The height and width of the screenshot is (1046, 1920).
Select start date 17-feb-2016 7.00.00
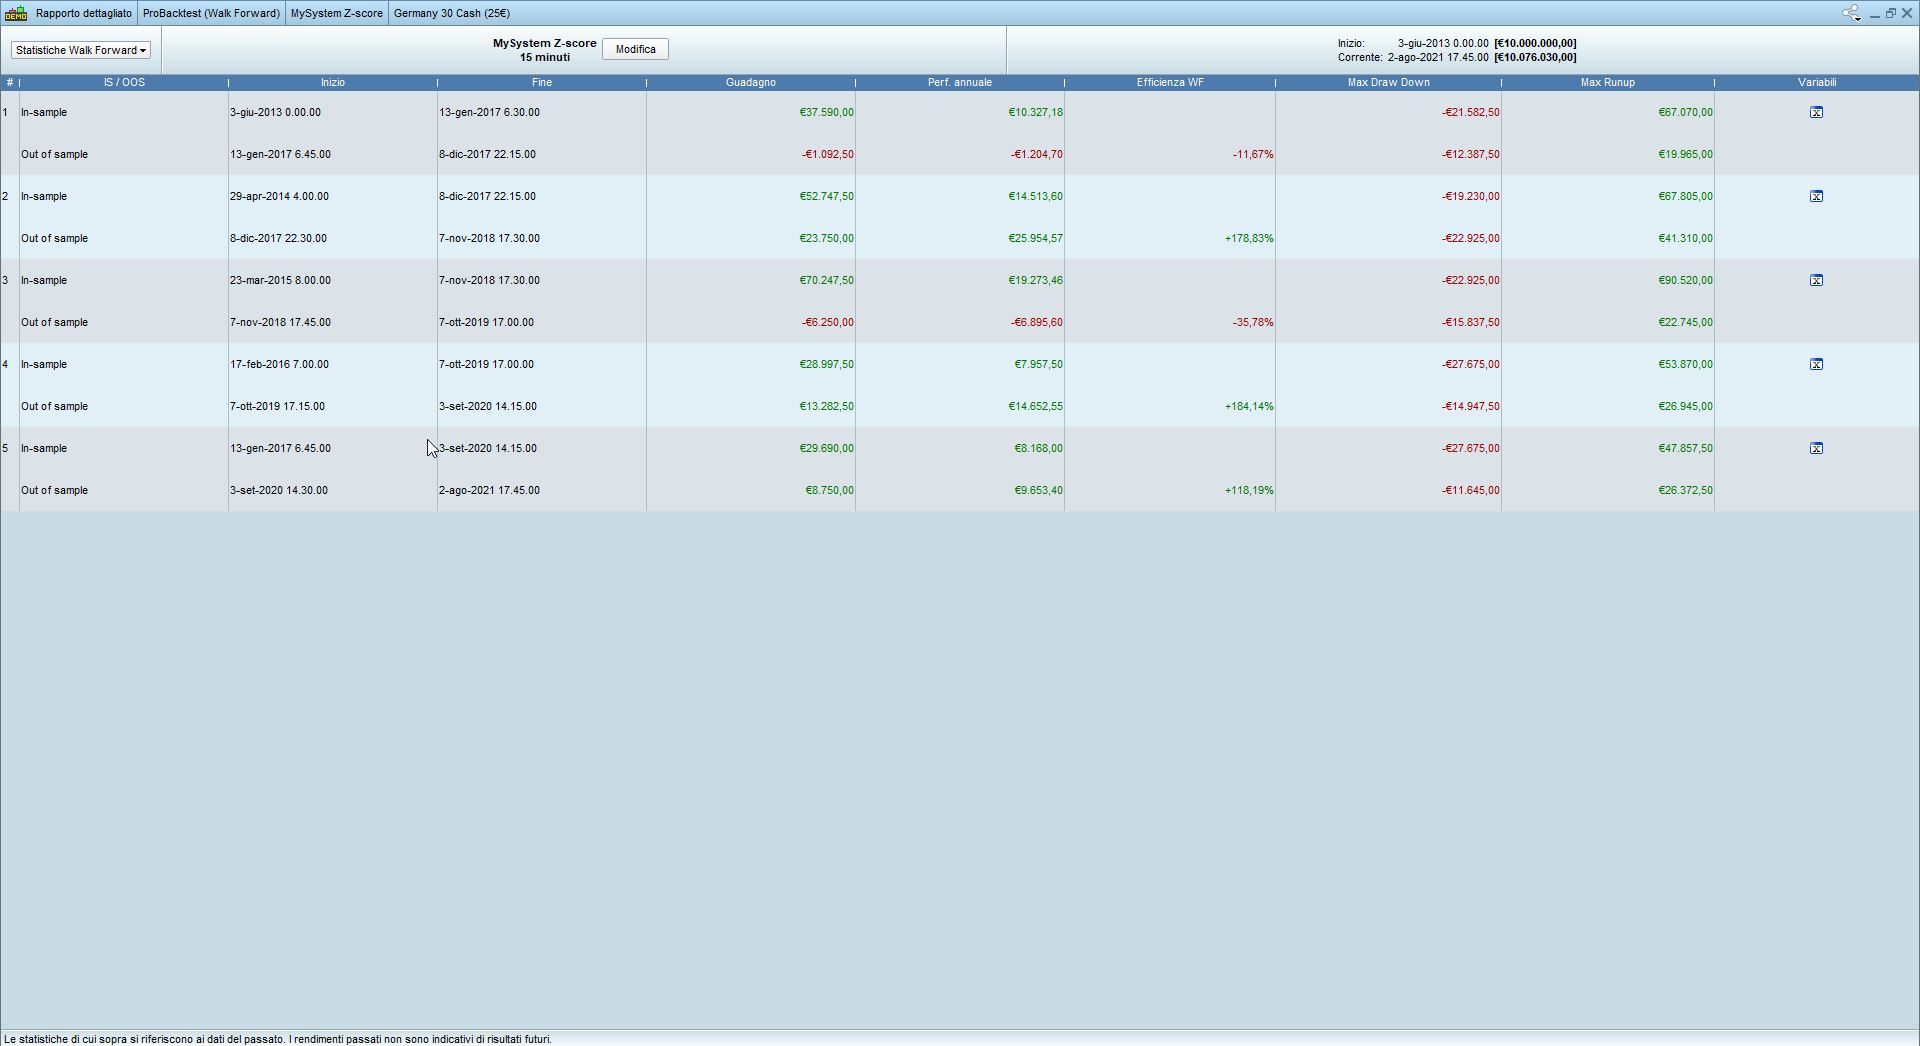(279, 364)
